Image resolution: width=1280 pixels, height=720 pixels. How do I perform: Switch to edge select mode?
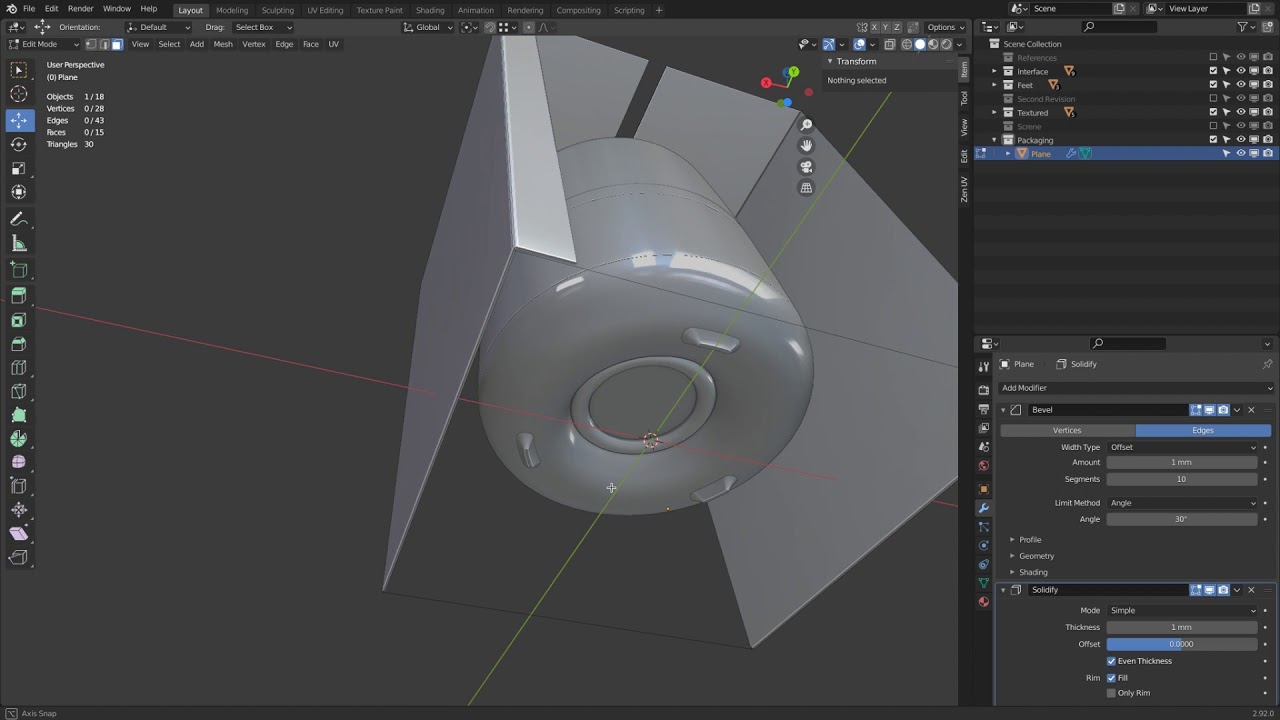coord(104,44)
